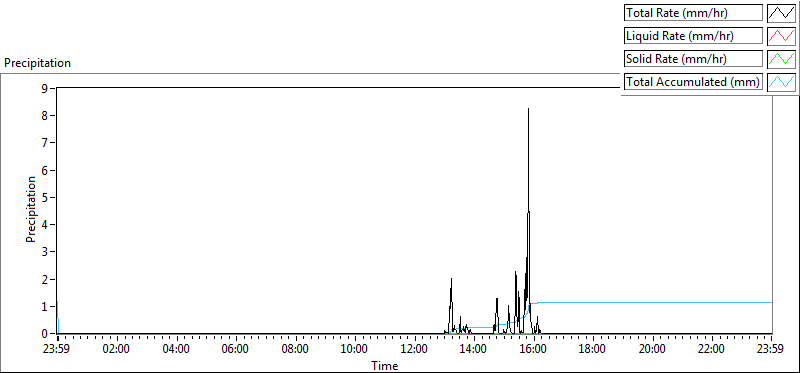
Task: Select the Total Accumulated (mm) legend label
Action: 693,82
